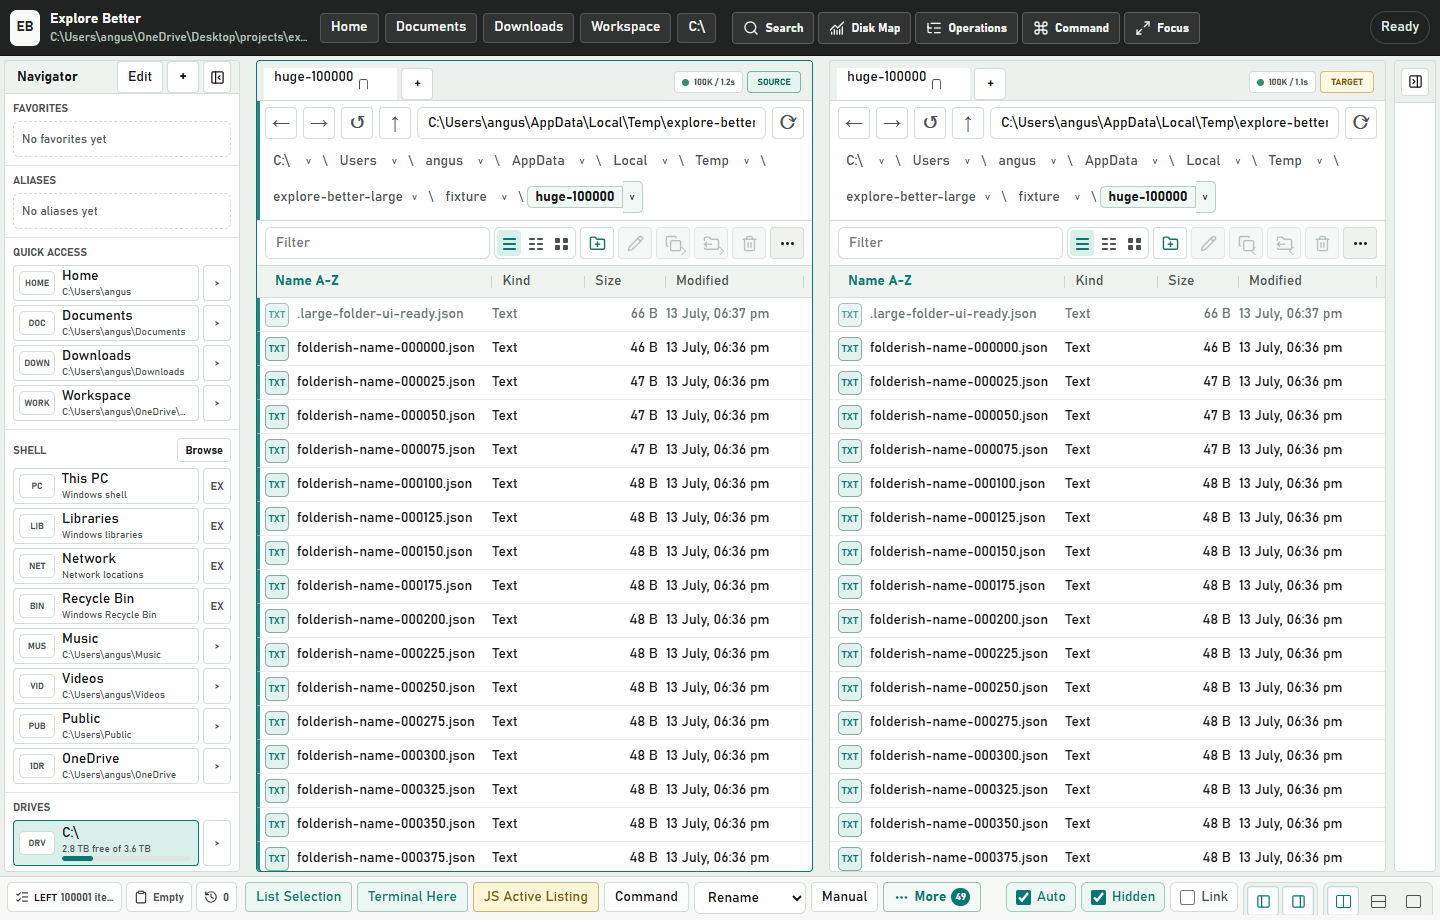Open the Downloads top tab
This screenshot has height=920, width=1440.
tap(529, 27)
